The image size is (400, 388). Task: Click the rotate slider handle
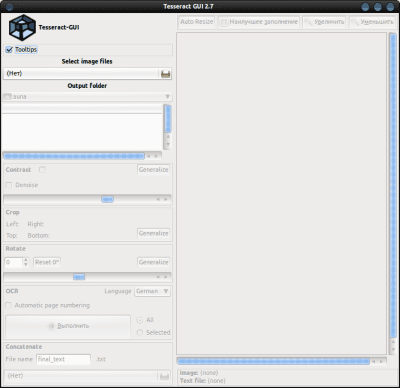79,277
